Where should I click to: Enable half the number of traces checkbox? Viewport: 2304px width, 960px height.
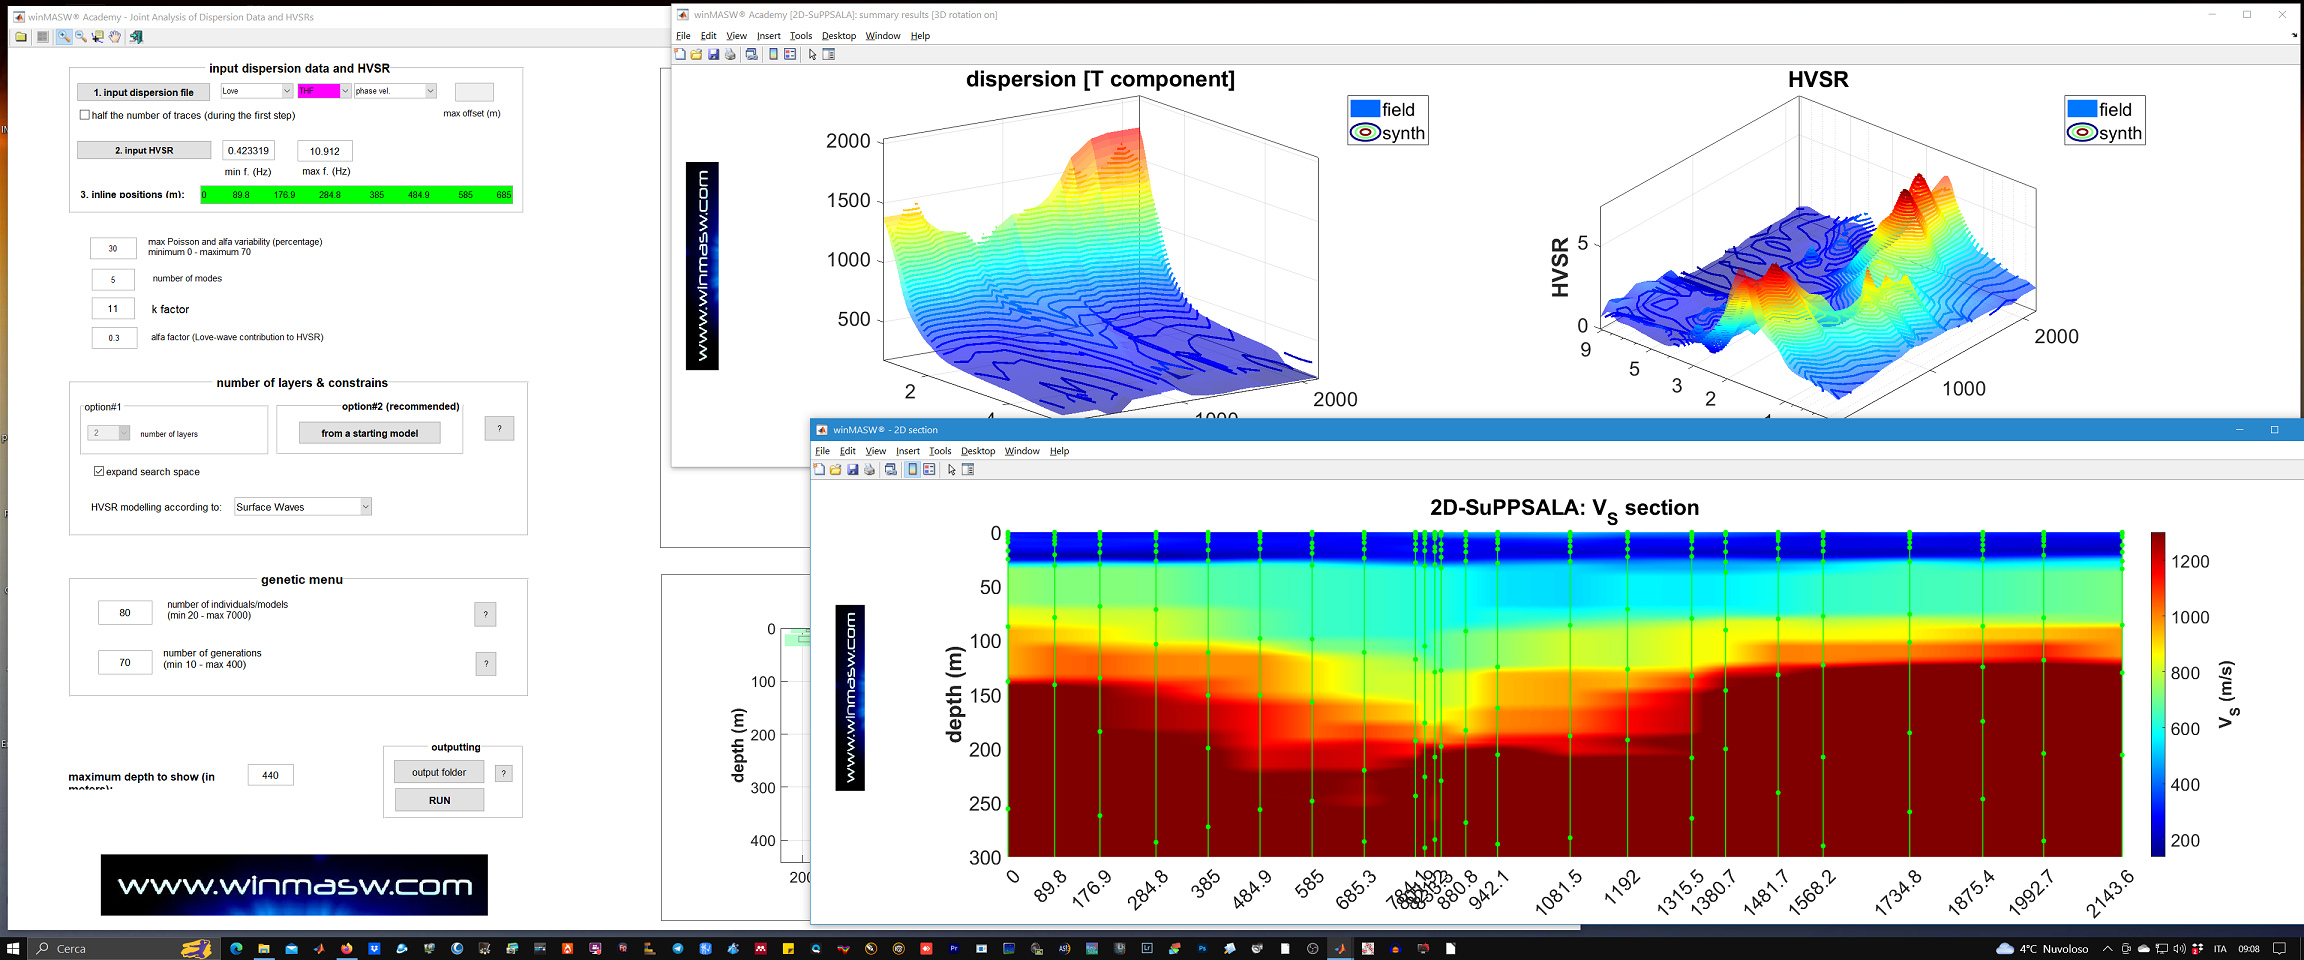85,115
